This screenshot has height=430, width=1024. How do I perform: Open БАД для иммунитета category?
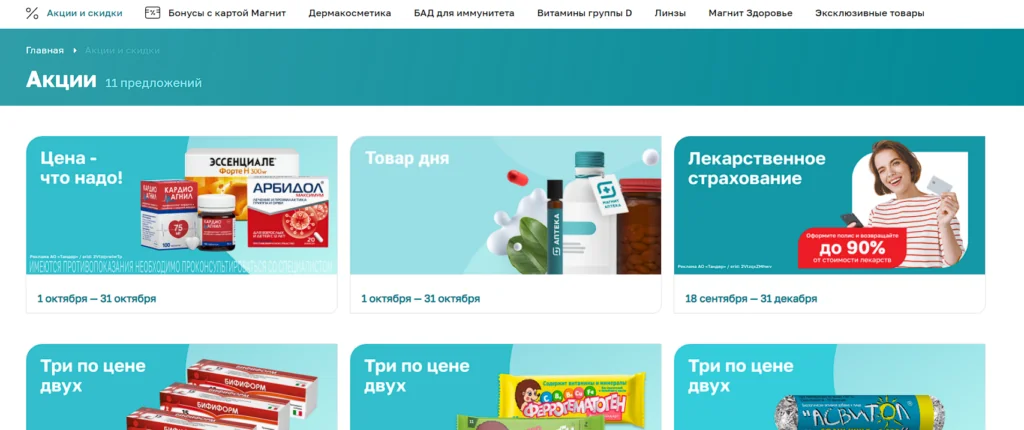coord(464,13)
